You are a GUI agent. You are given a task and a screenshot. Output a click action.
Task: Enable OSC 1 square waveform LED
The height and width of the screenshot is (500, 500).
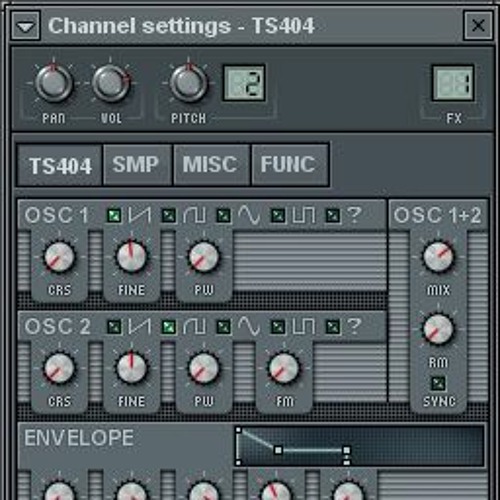[x=169, y=215]
